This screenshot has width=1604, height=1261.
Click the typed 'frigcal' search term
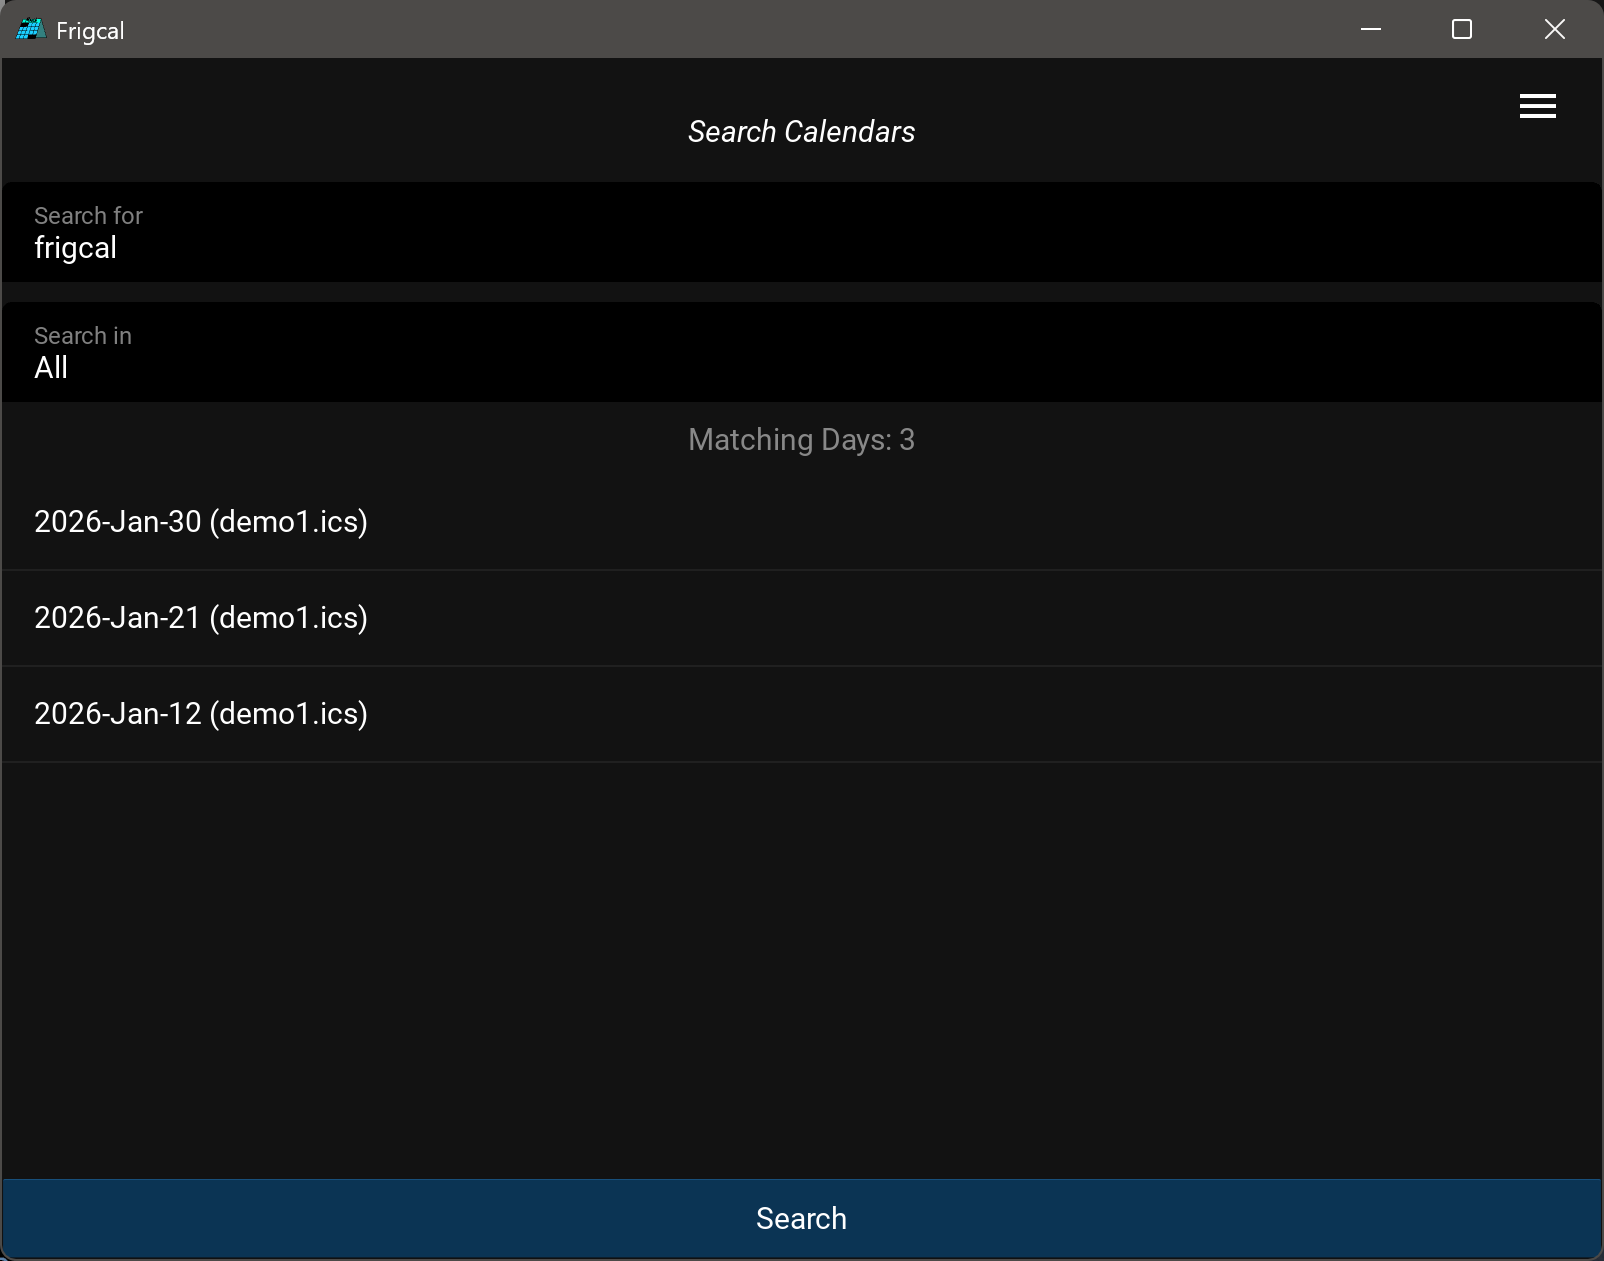(76, 248)
